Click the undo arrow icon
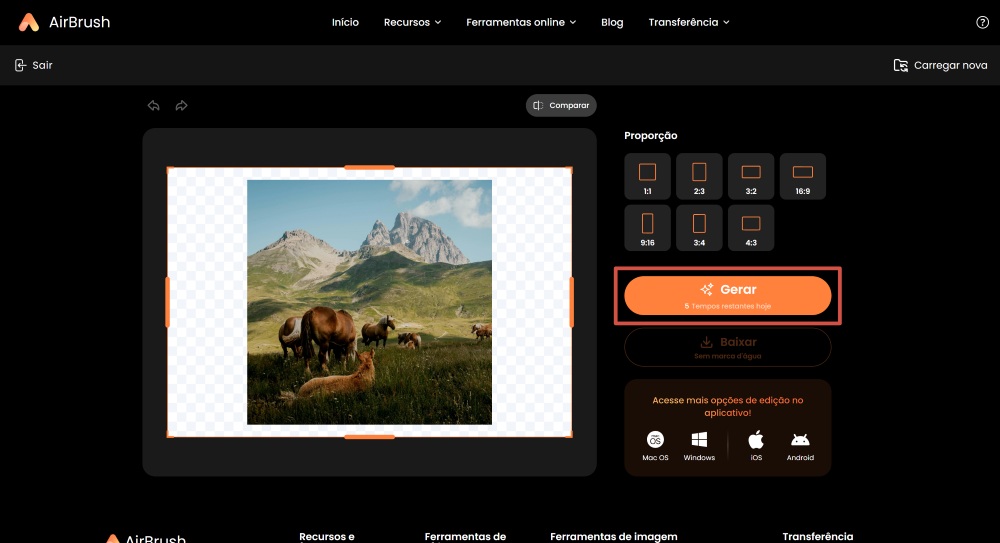Screen dimensions: 1000x543 coord(154,105)
